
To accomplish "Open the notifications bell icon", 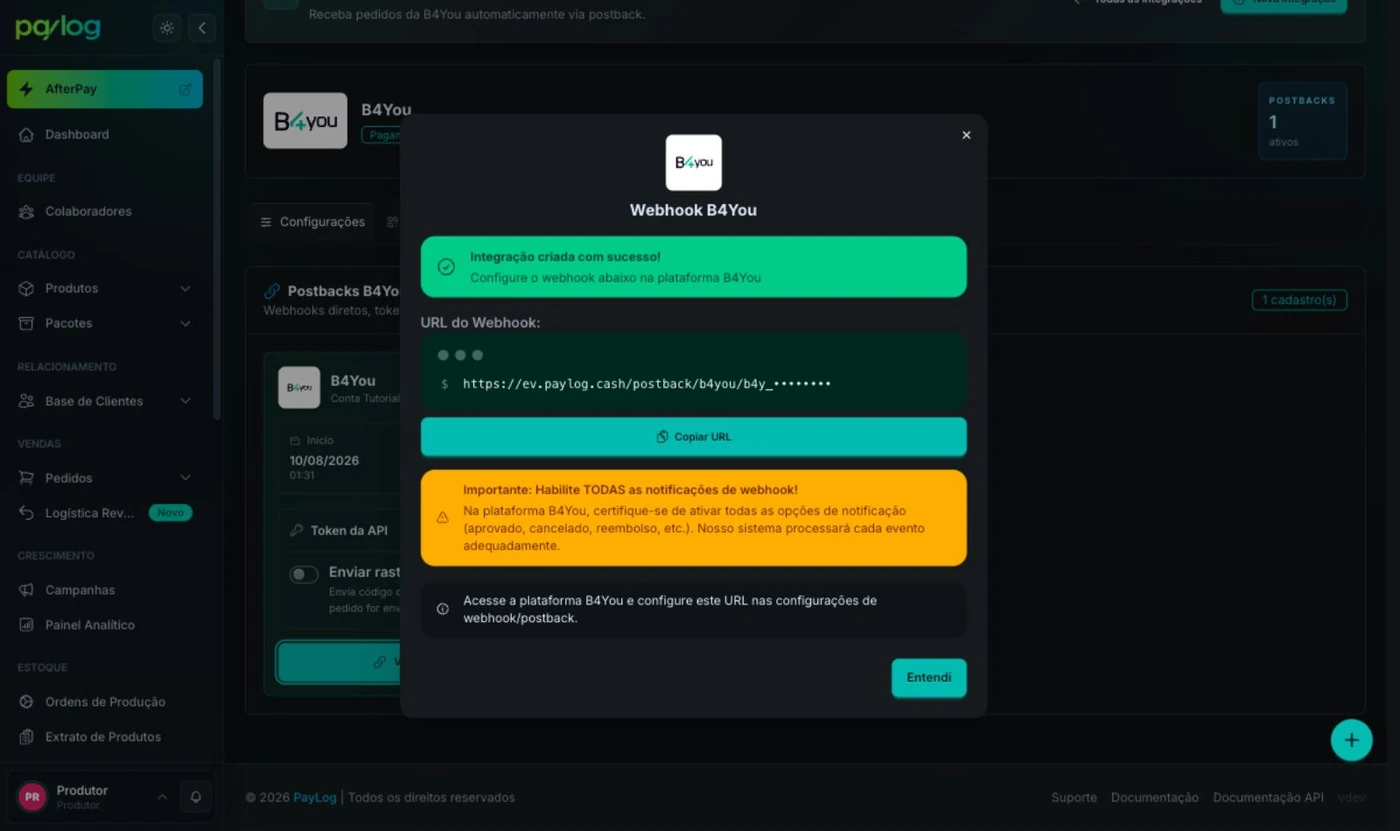I will tap(196, 797).
